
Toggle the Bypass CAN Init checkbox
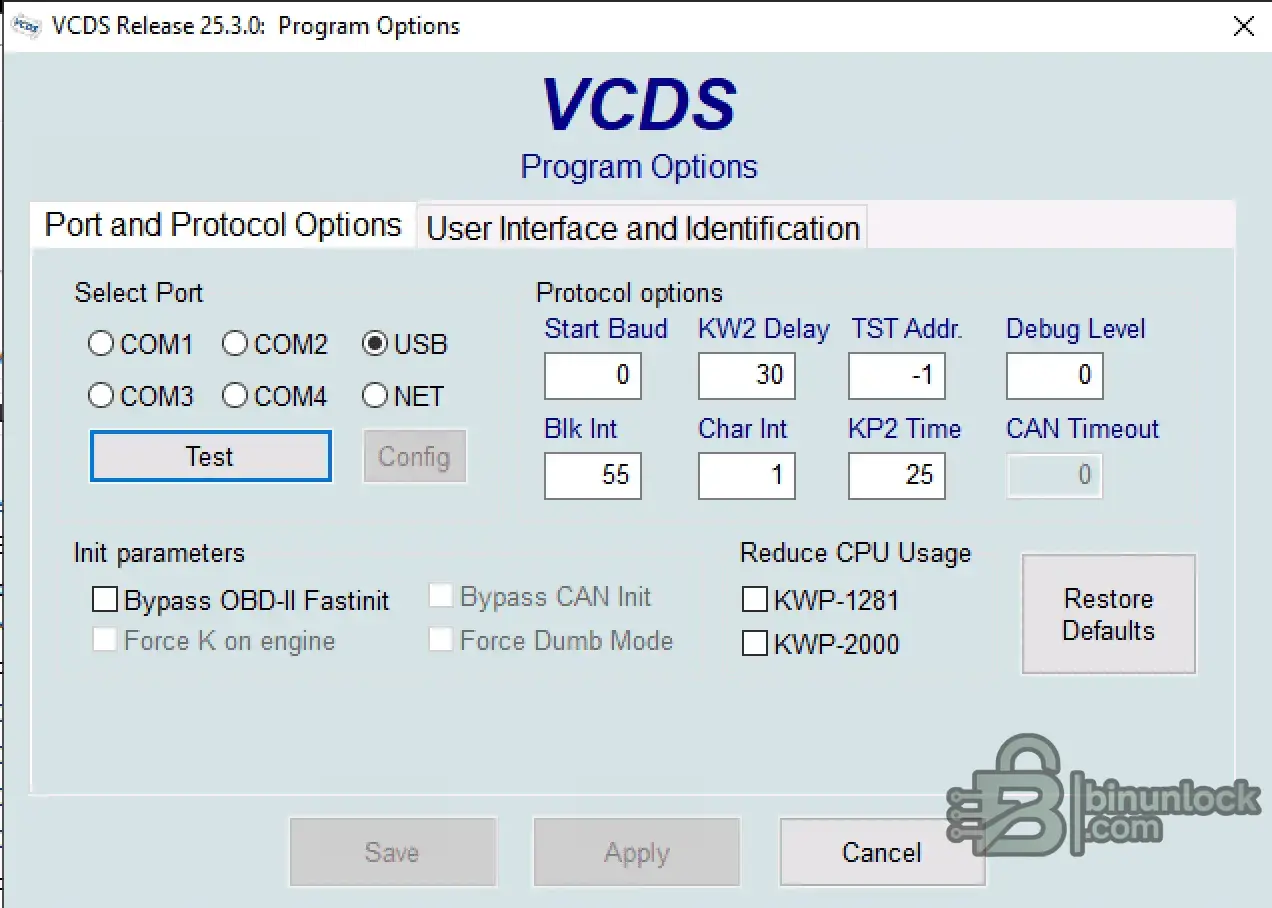coord(441,597)
